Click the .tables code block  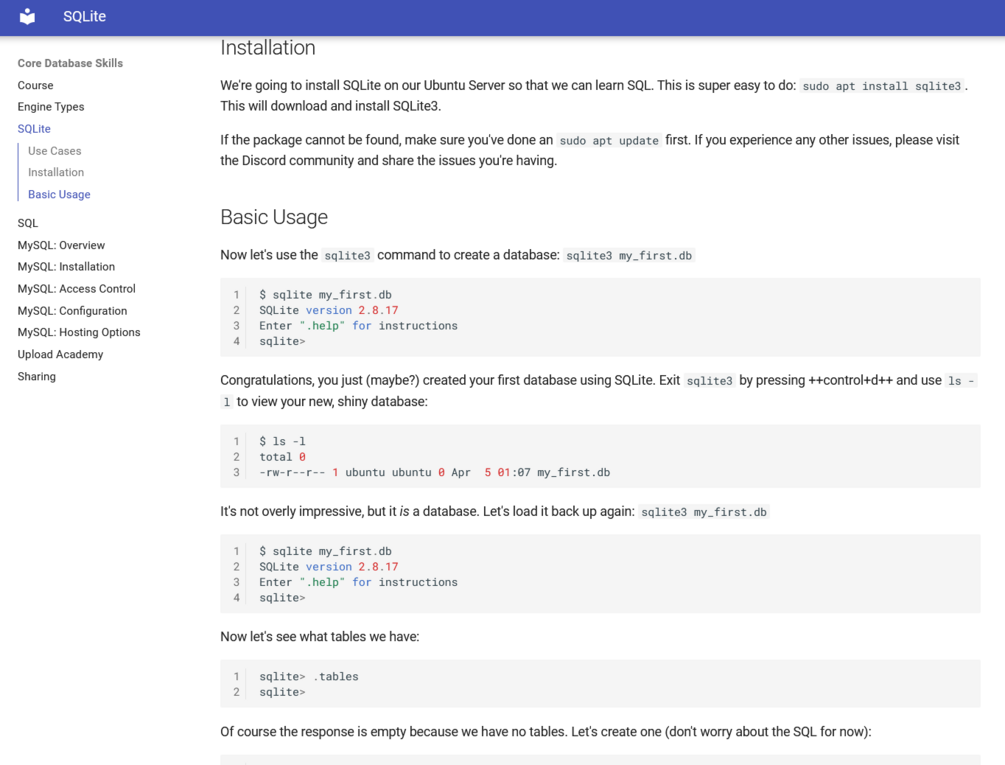600,684
